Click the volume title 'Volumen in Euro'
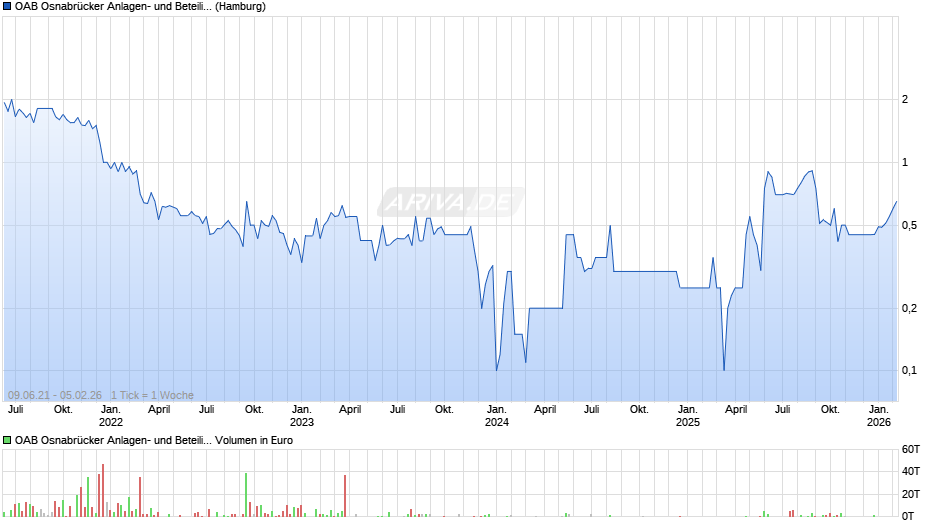 tap(254, 440)
